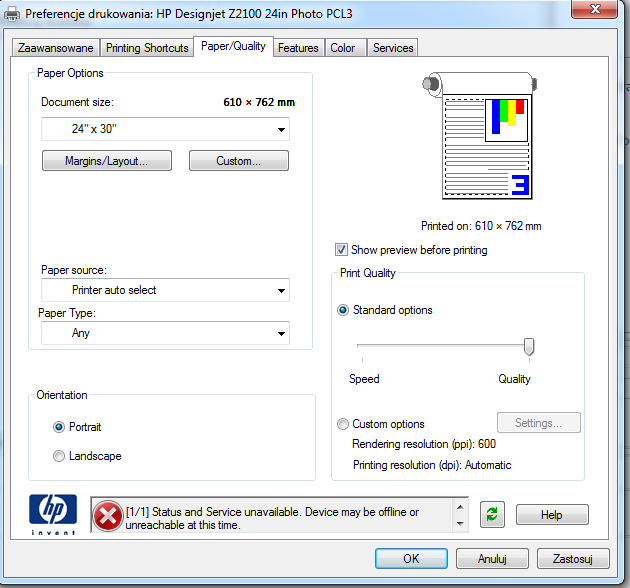Click the '610 × 762 mm' document size text
The width and height of the screenshot is (630, 588).
pyautogui.click(x=259, y=102)
